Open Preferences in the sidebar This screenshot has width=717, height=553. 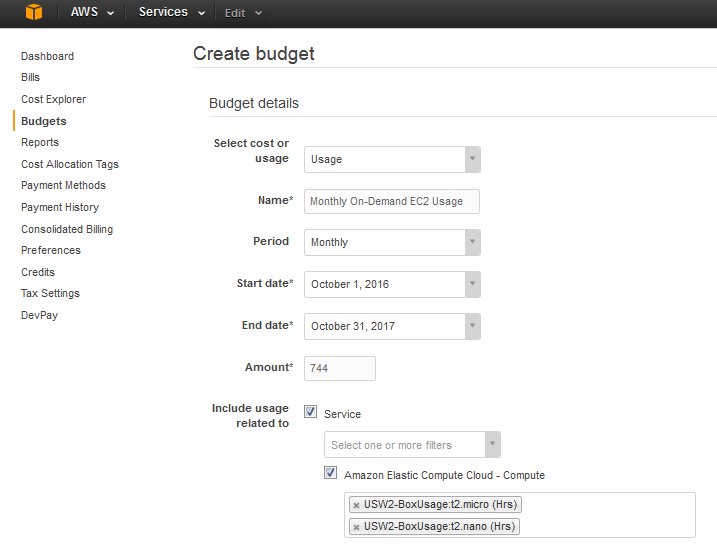(51, 250)
